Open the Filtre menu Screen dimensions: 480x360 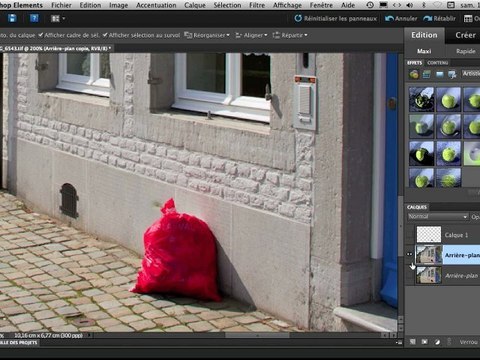point(257,5)
